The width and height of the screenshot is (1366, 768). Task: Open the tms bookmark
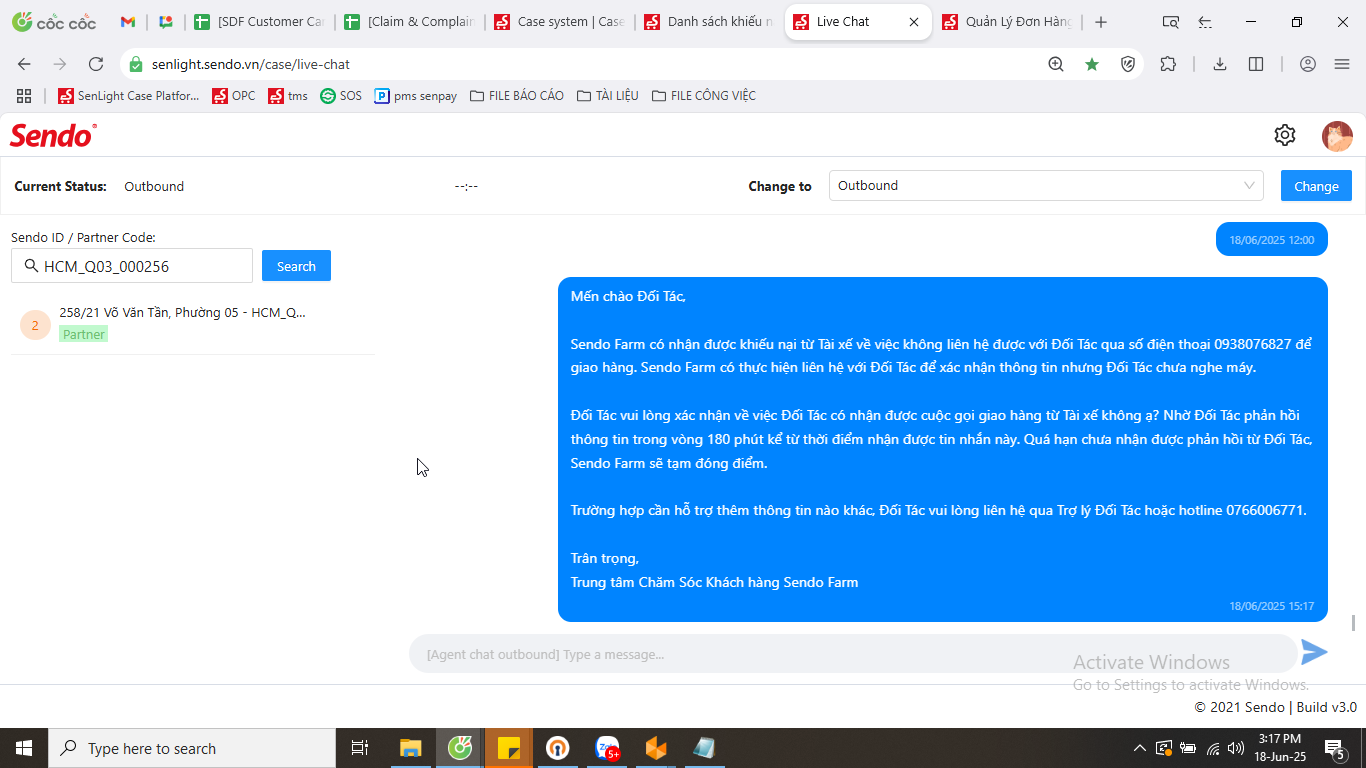(x=288, y=96)
